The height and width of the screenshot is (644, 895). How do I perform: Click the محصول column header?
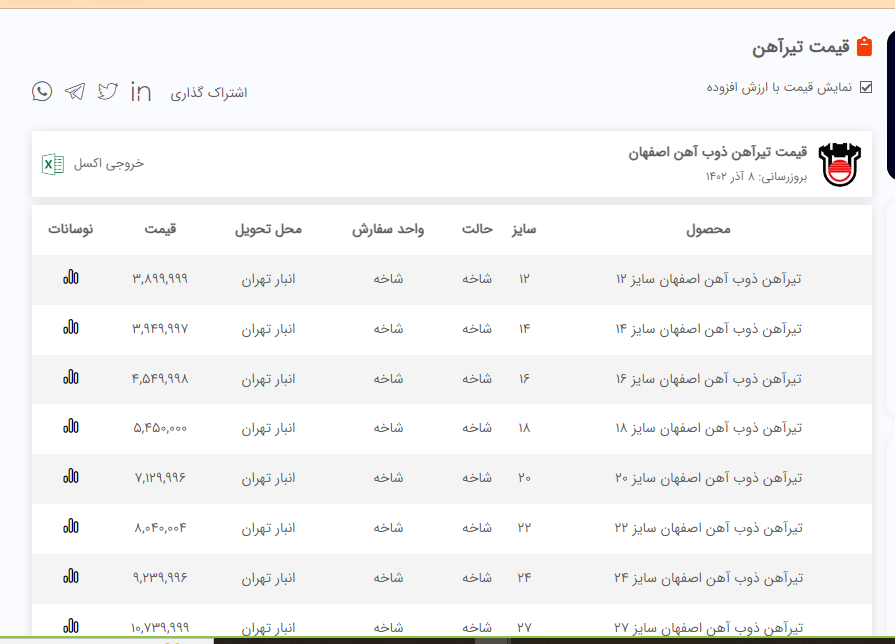[x=708, y=230]
